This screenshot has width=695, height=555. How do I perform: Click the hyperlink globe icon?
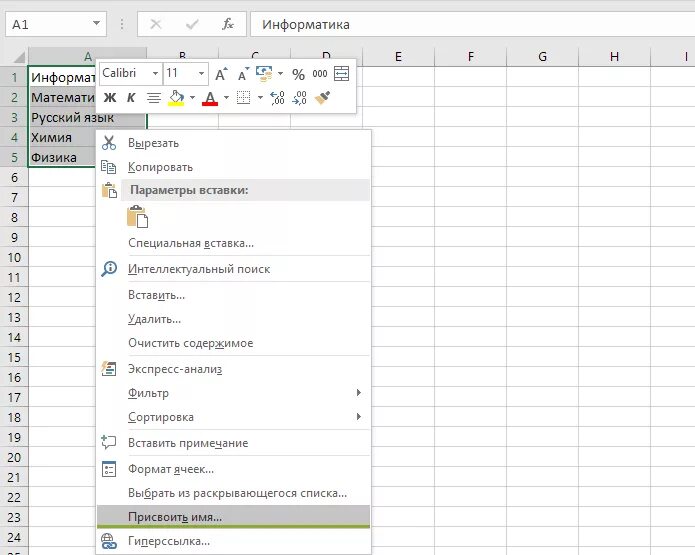coord(109,541)
